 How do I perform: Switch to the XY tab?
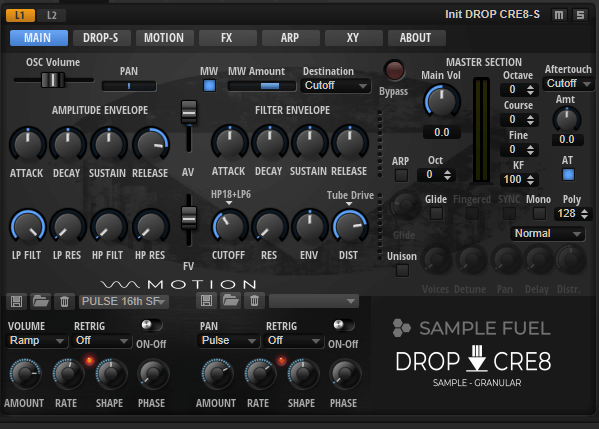pyautogui.click(x=354, y=38)
